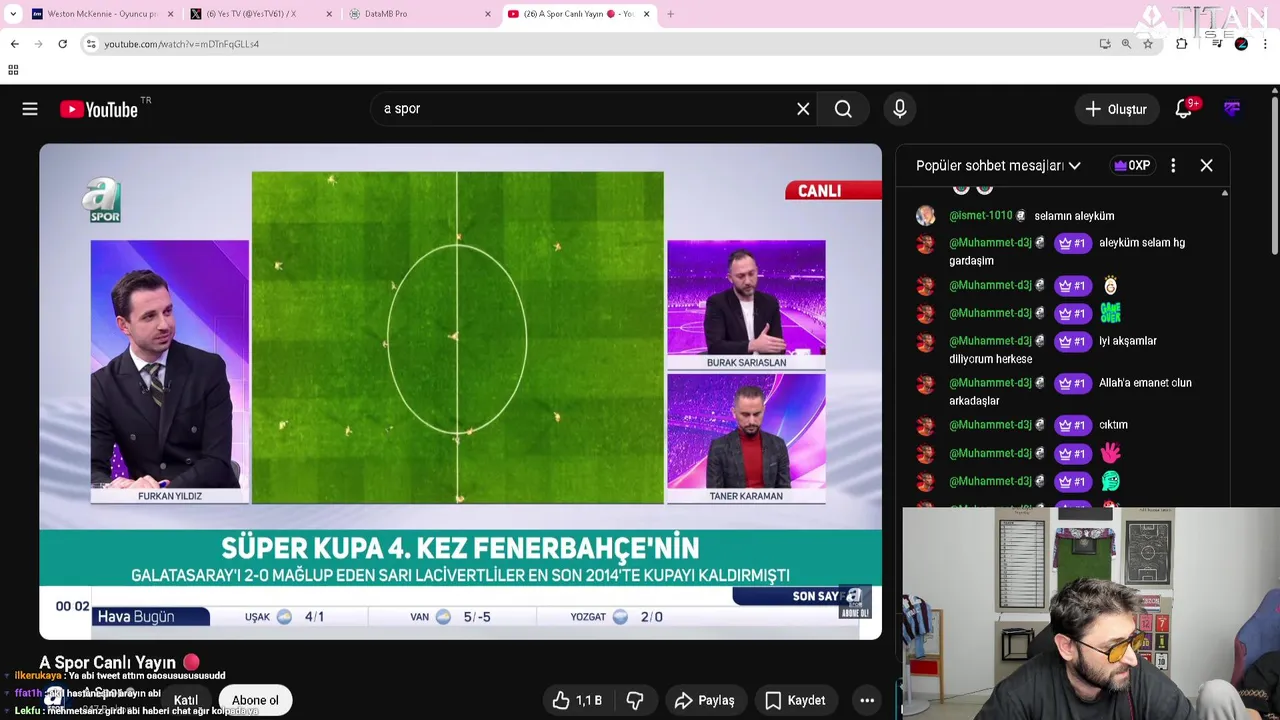Open apps grid in bookmarks bar
This screenshot has width=1280, height=720.
(x=13, y=70)
